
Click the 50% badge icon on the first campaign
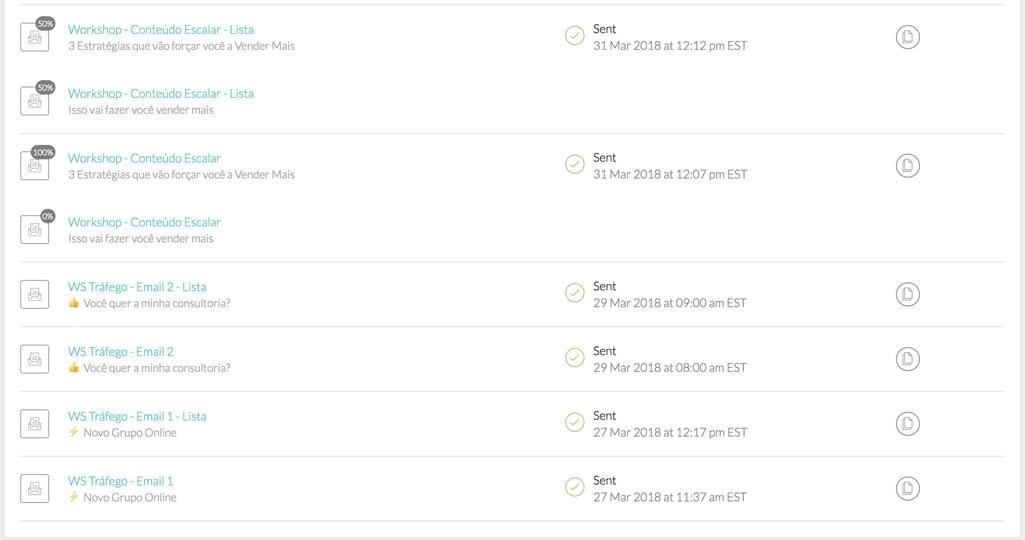tap(35, 37)
